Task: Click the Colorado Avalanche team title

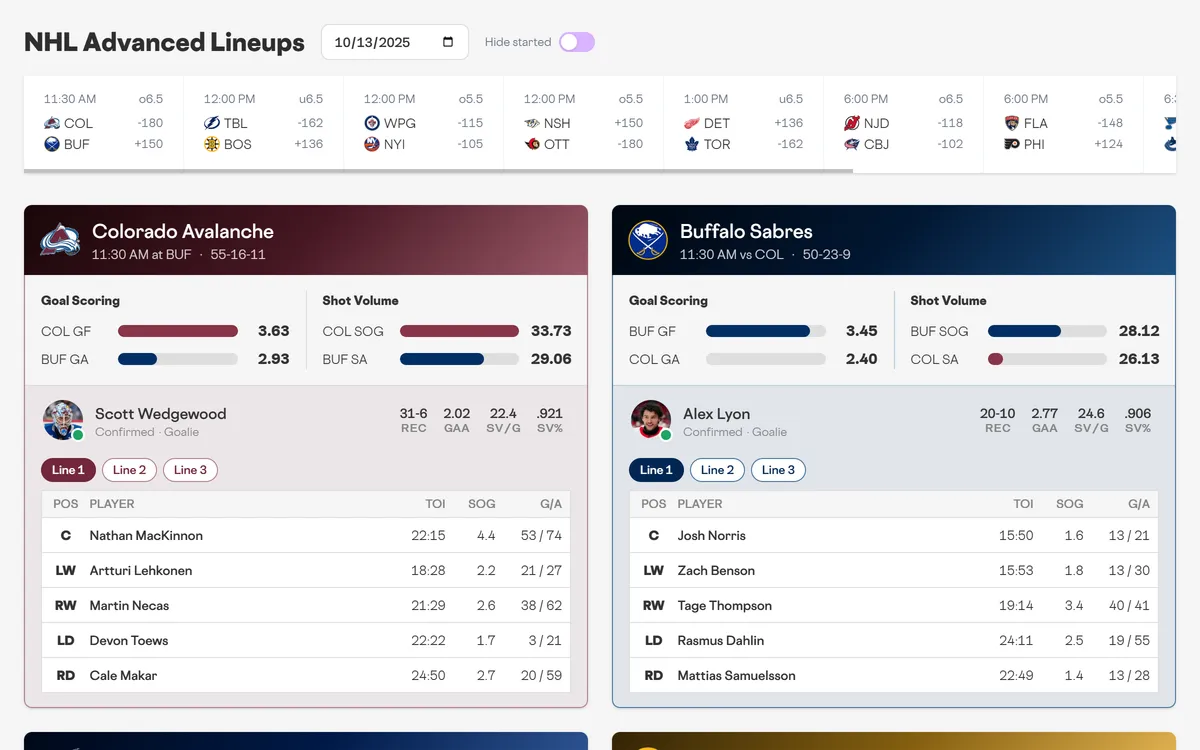Action: point(183,231)
